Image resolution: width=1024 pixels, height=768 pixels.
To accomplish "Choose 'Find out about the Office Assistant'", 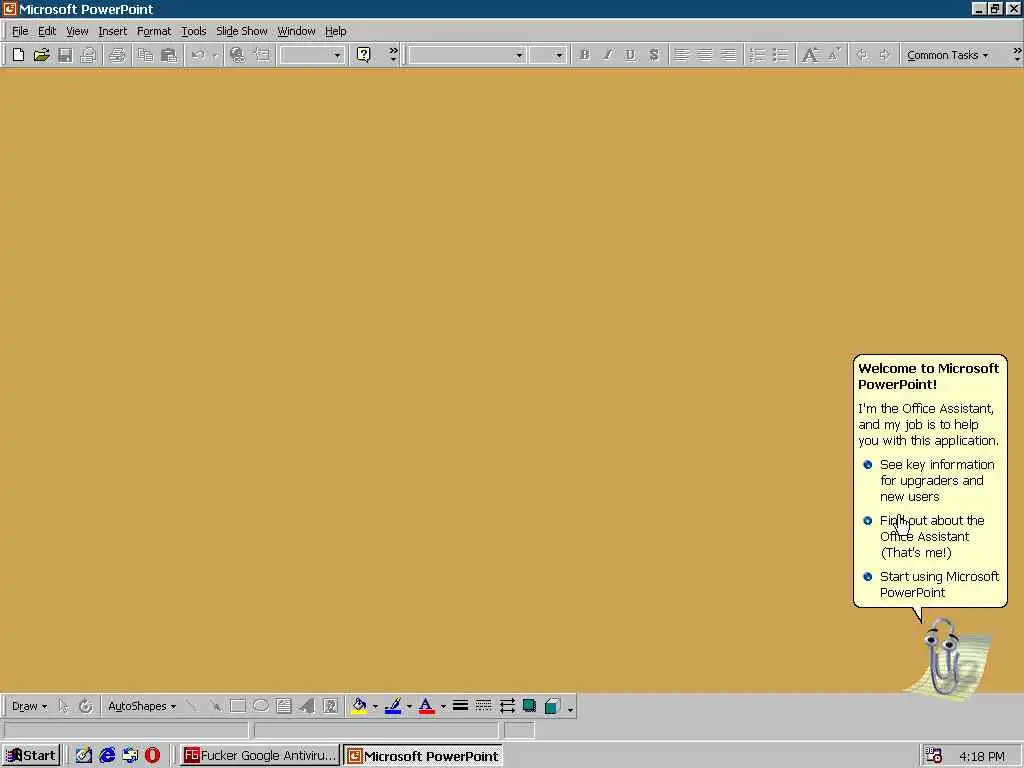I will 931,537.
